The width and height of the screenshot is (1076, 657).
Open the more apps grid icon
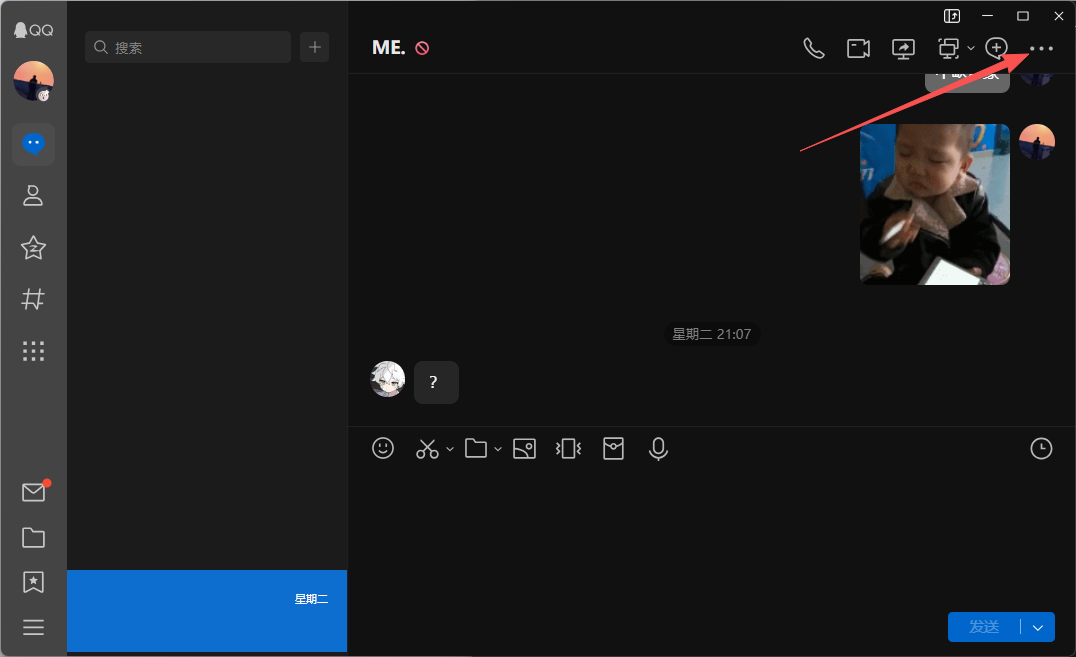33,351
